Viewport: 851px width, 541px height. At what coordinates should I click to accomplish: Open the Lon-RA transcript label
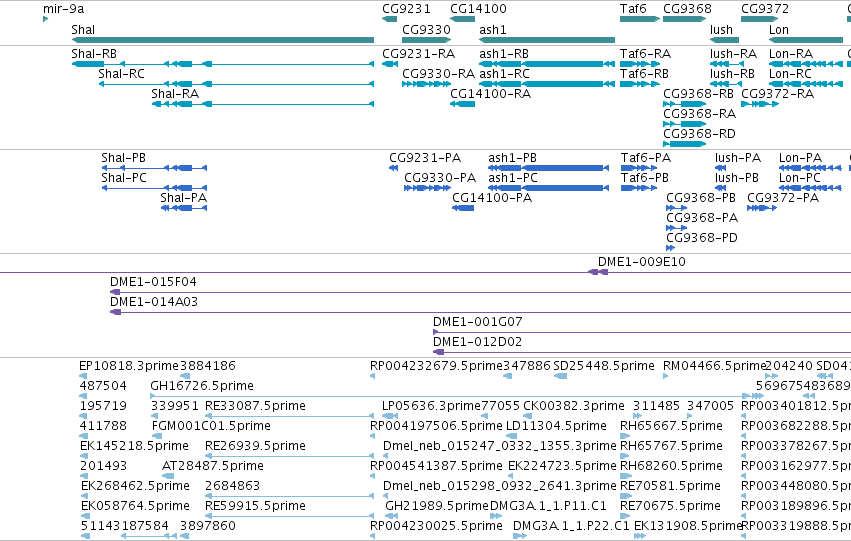(x=791, y=54)
